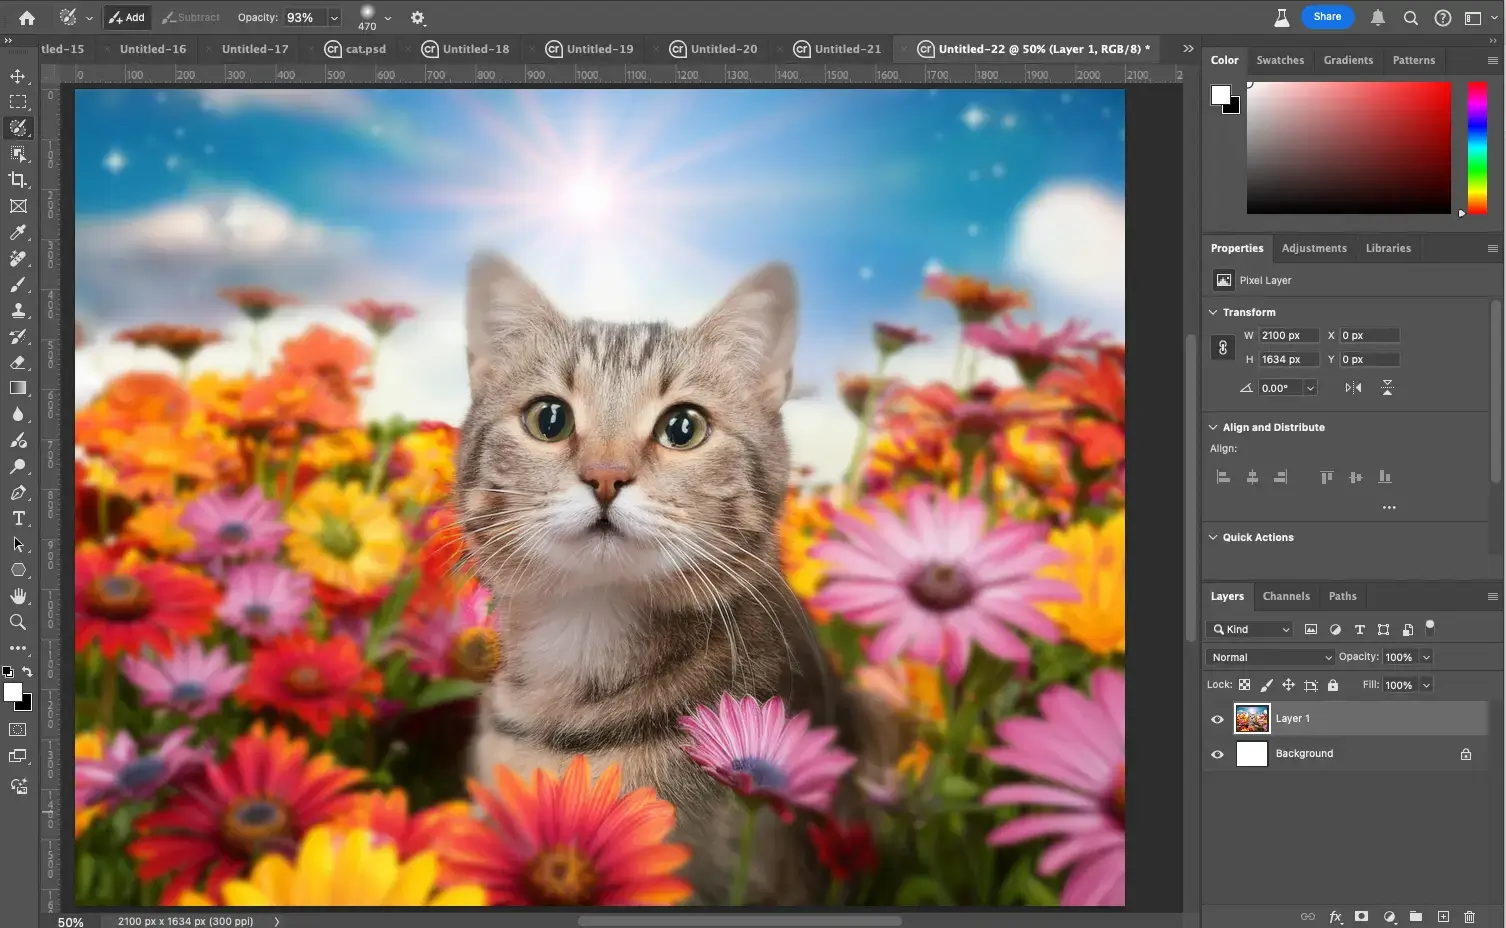Pick a color with the Eyedropper tool
1506x928 pixels.
(18, 232)
